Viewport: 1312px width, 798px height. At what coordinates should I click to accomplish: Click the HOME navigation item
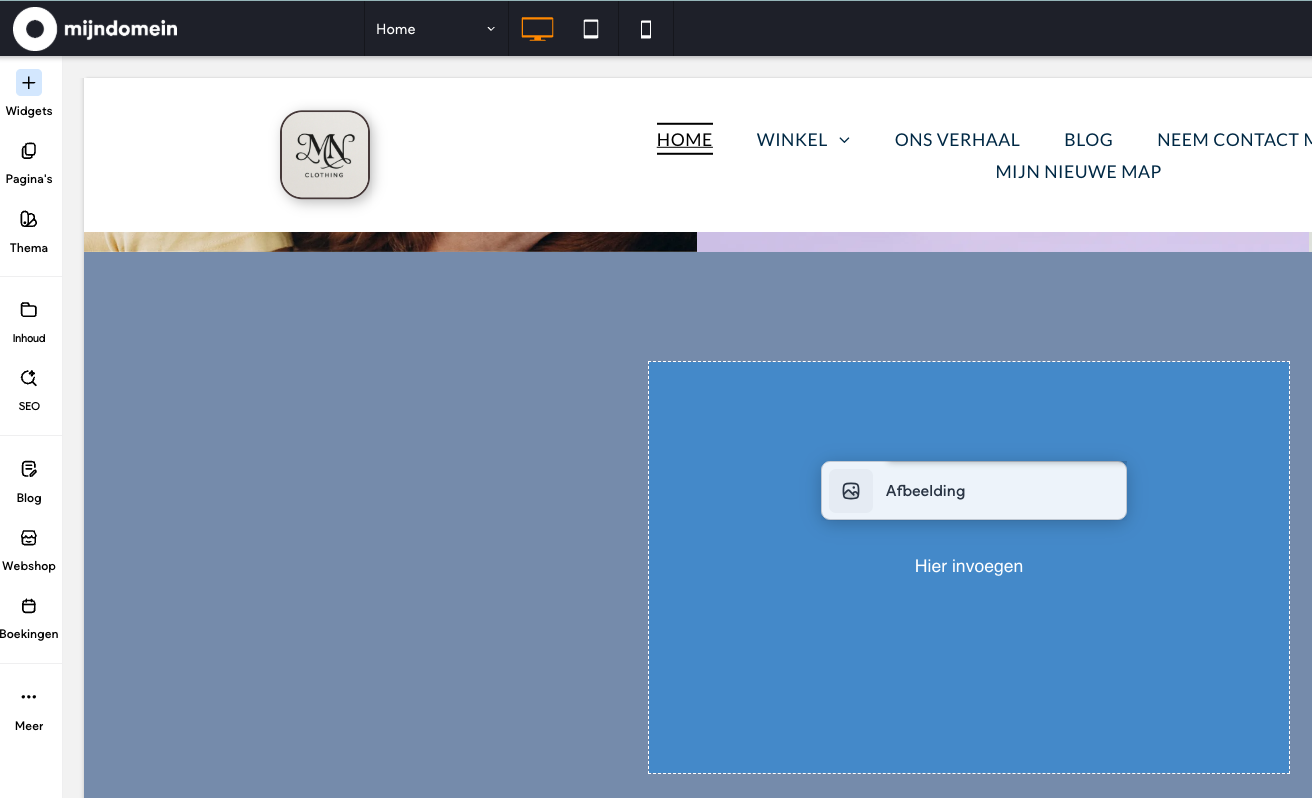(x=684, y=140)
